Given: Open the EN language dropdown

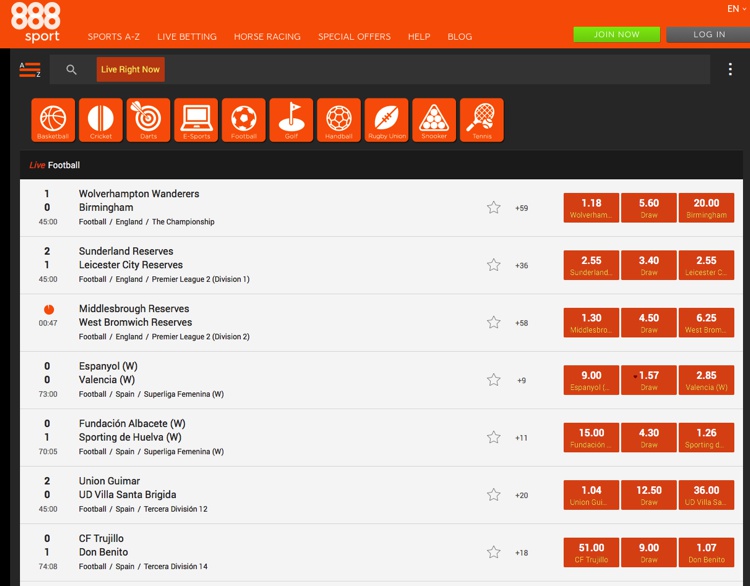Looking at the screenshot, I should click(x=736, y=9).
